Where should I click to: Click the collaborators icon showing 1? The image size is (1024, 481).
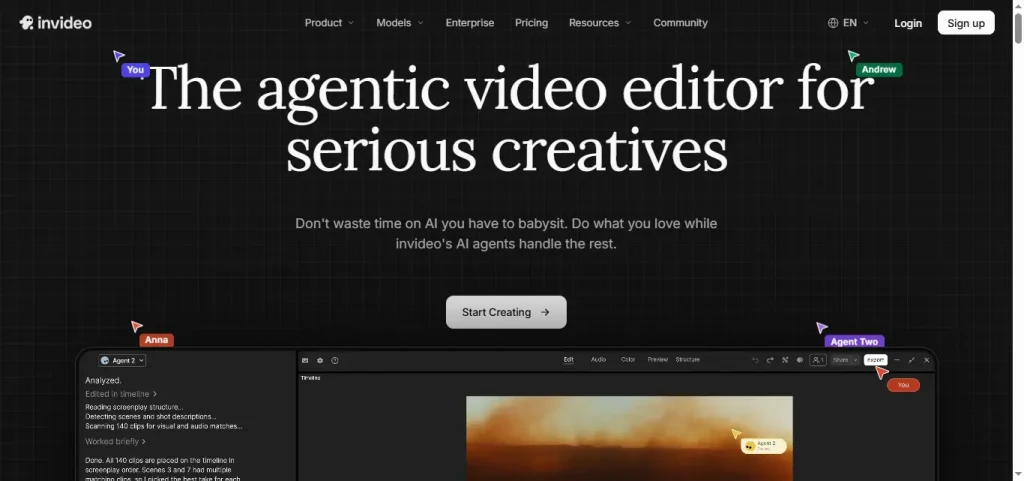tap(818, 360)
